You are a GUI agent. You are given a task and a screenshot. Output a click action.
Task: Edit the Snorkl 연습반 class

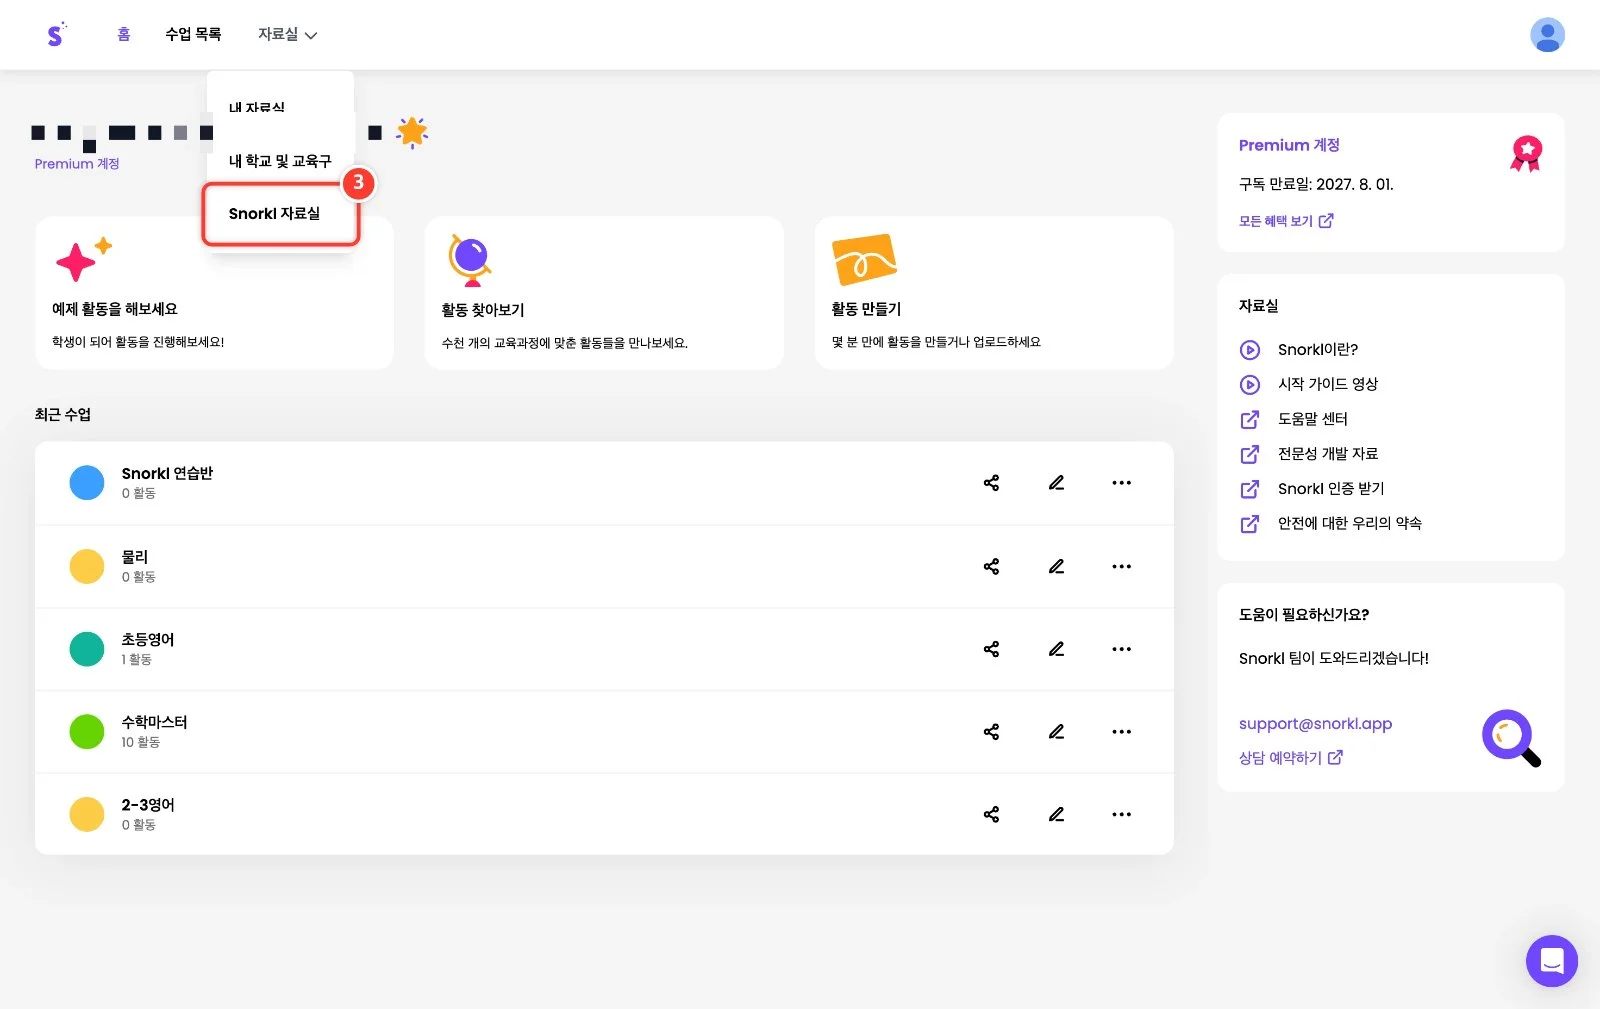[x=1056, y=483]
